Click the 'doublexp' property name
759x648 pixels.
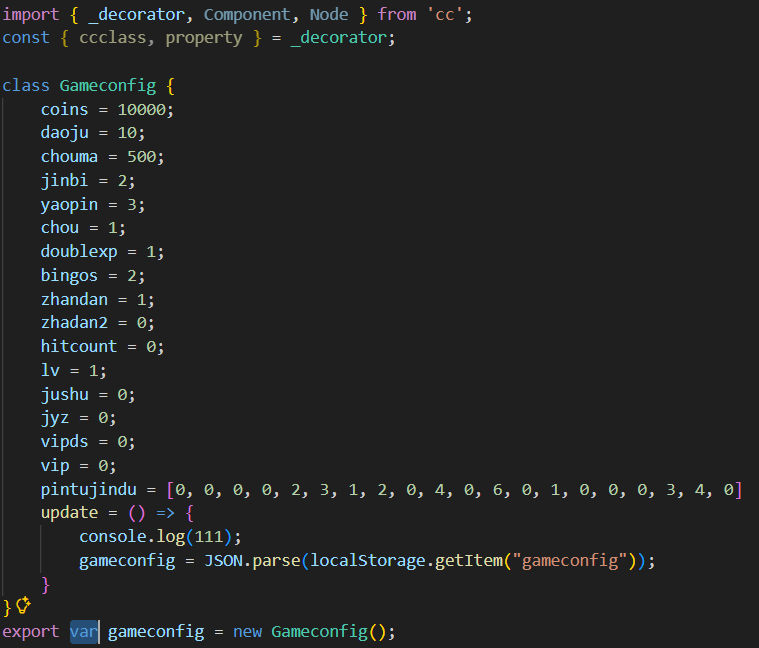point(79,252)
